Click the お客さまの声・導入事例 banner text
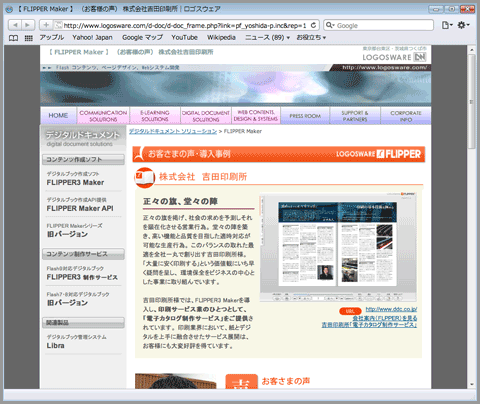 189,154
